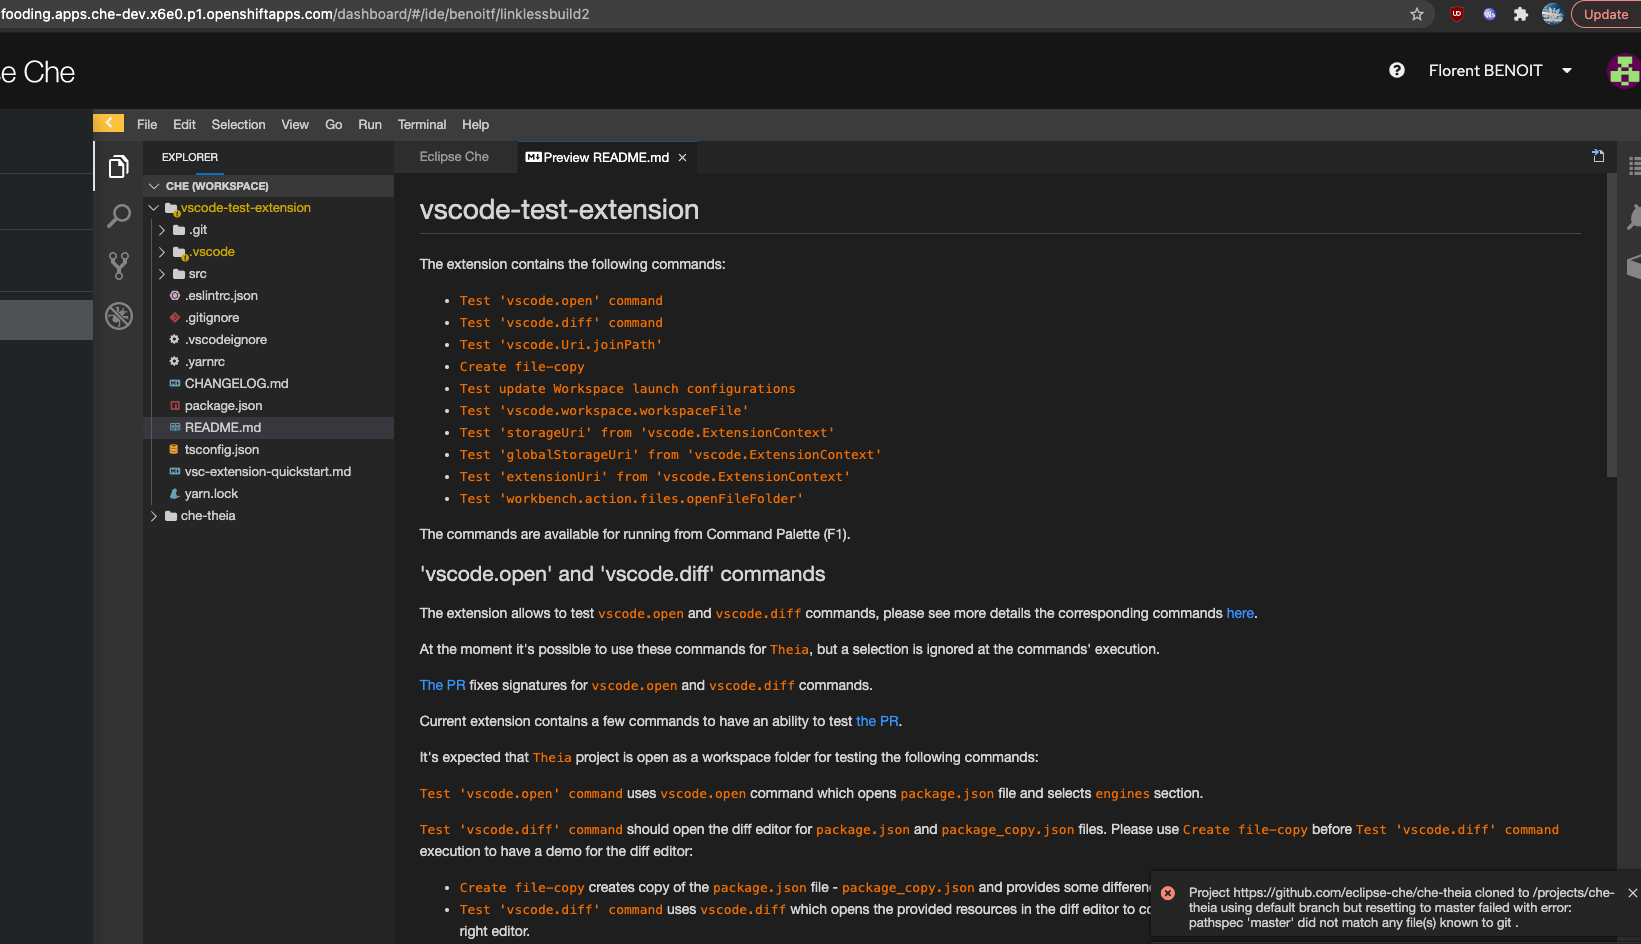Image resolution: width=1641 pixels, height=944 pixels.
Task: Expand the .git folder
Action: click(162, 230)
